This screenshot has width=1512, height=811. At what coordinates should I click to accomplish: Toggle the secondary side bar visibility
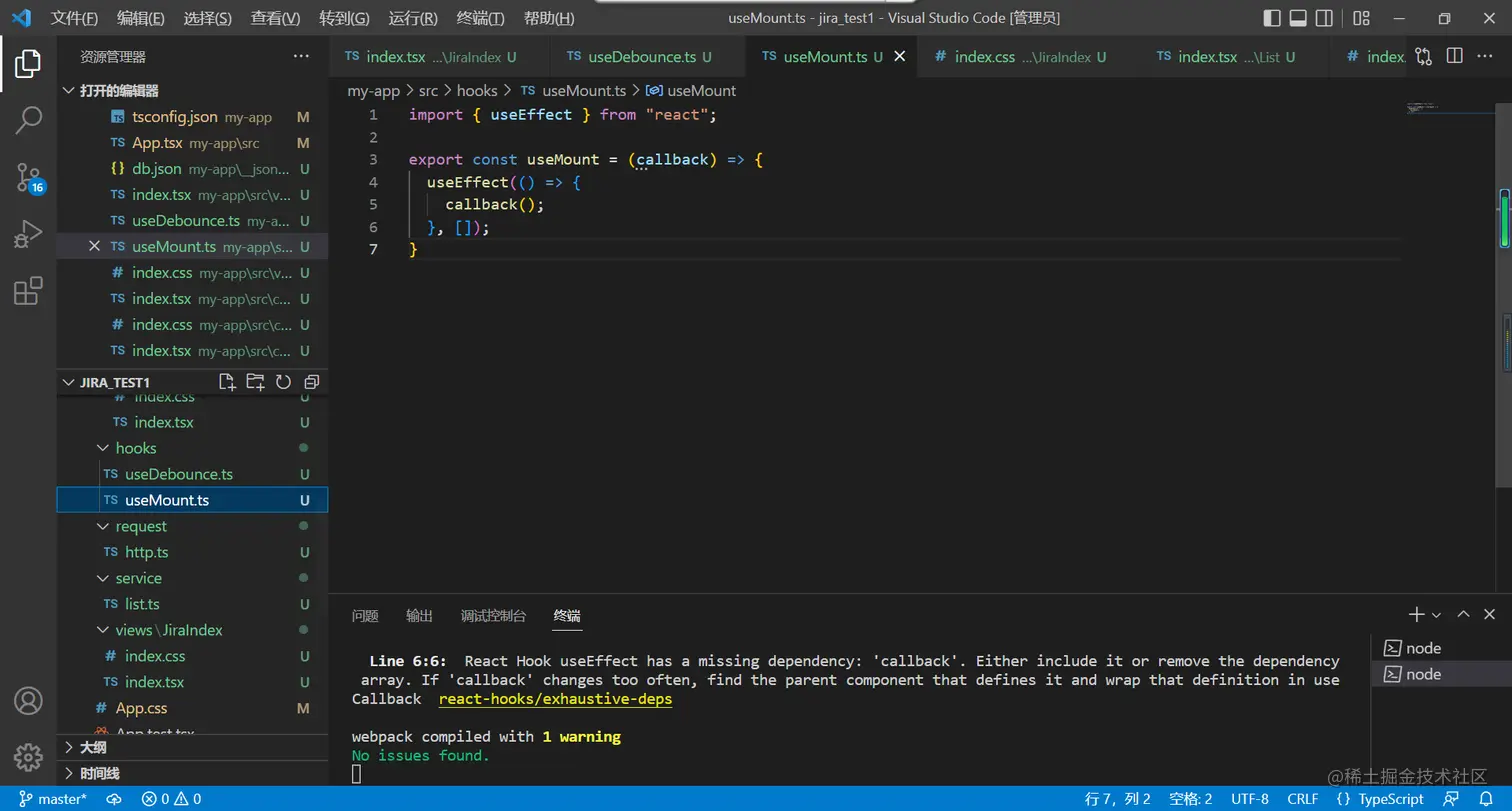pos(1324,18)
